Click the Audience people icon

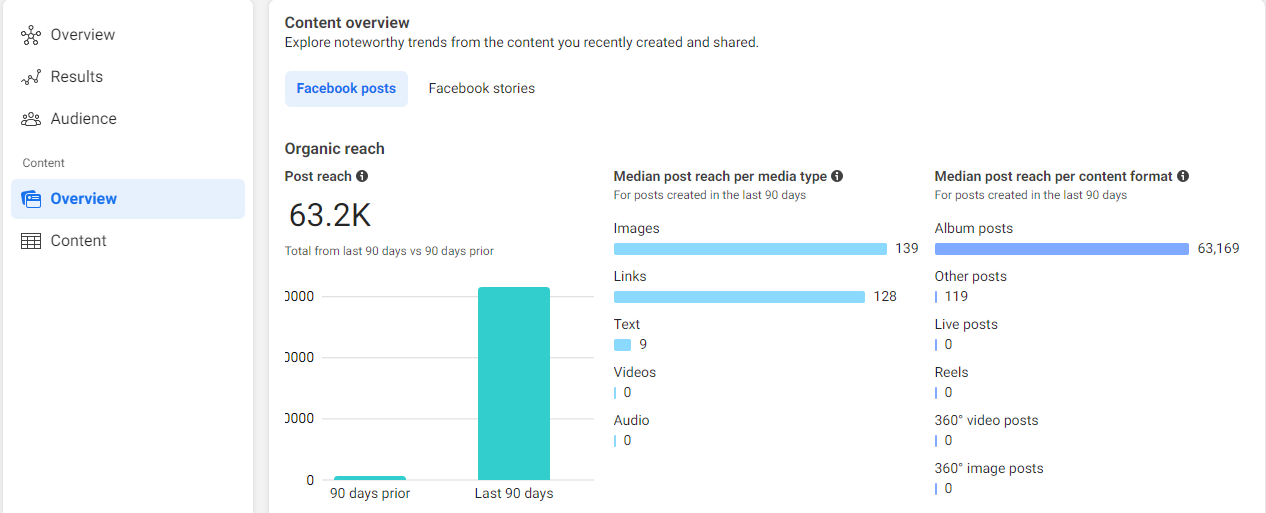click(x=31, y=119)
